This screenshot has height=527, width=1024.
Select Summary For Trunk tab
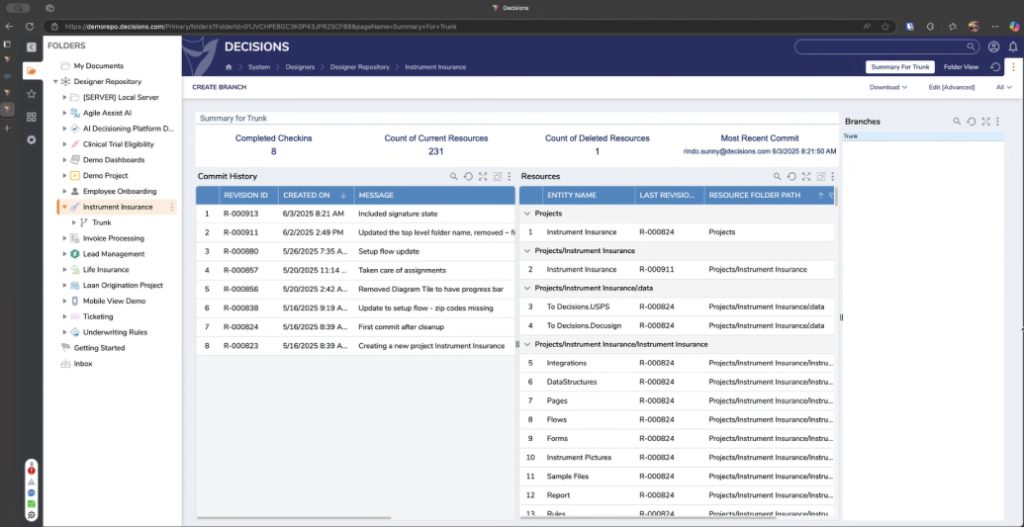(x=899, y=67)
